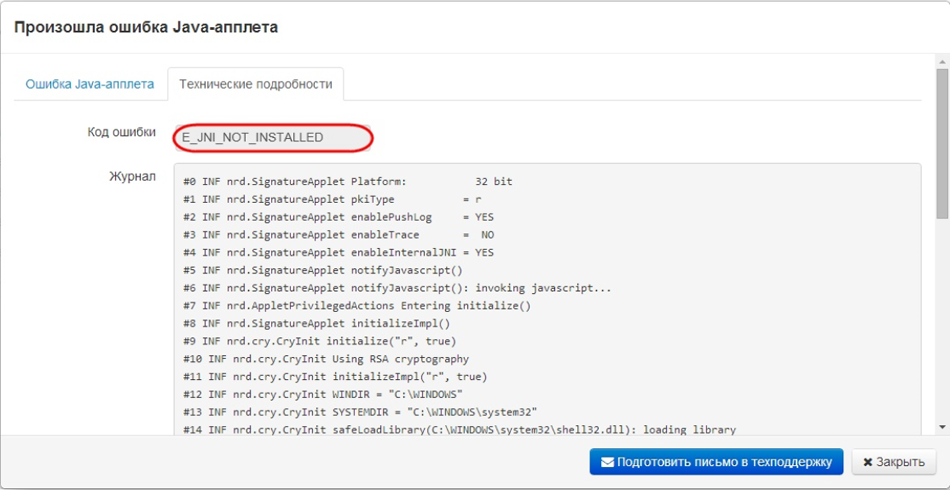Click log line #14 safeLoadLibrary shell32.dll

tap(460, 429)
